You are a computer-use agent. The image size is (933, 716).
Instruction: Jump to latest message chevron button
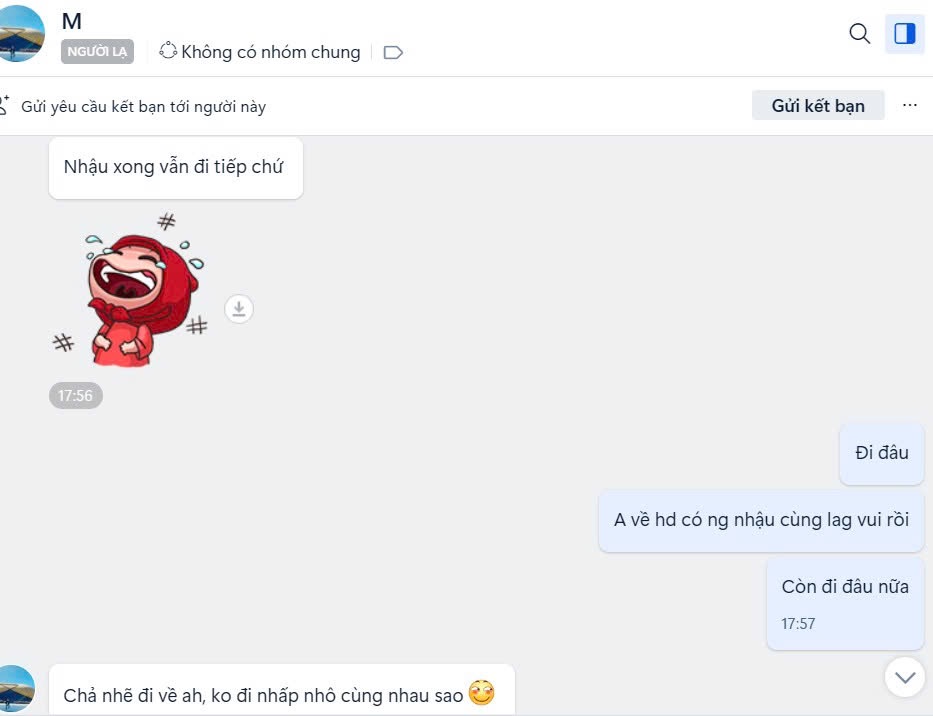[x=905, y=677]
